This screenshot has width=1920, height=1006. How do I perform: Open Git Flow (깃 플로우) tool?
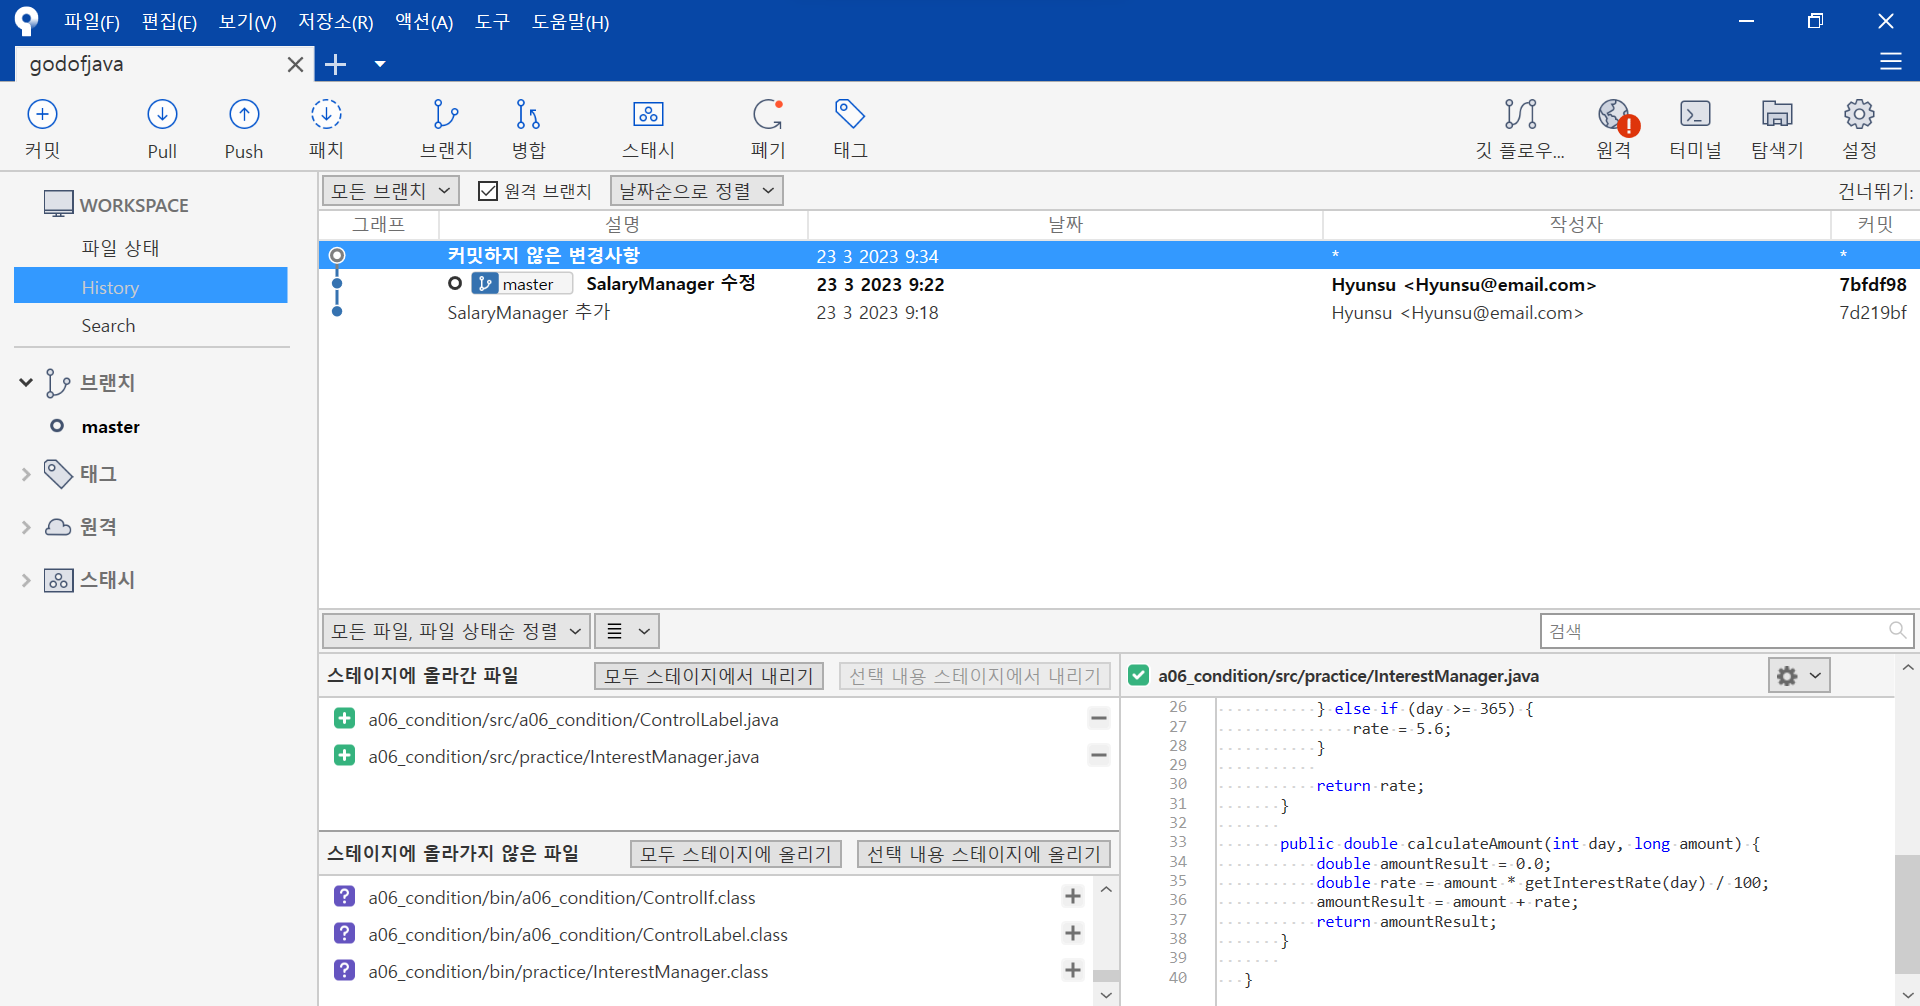[x=1520, y=128]
